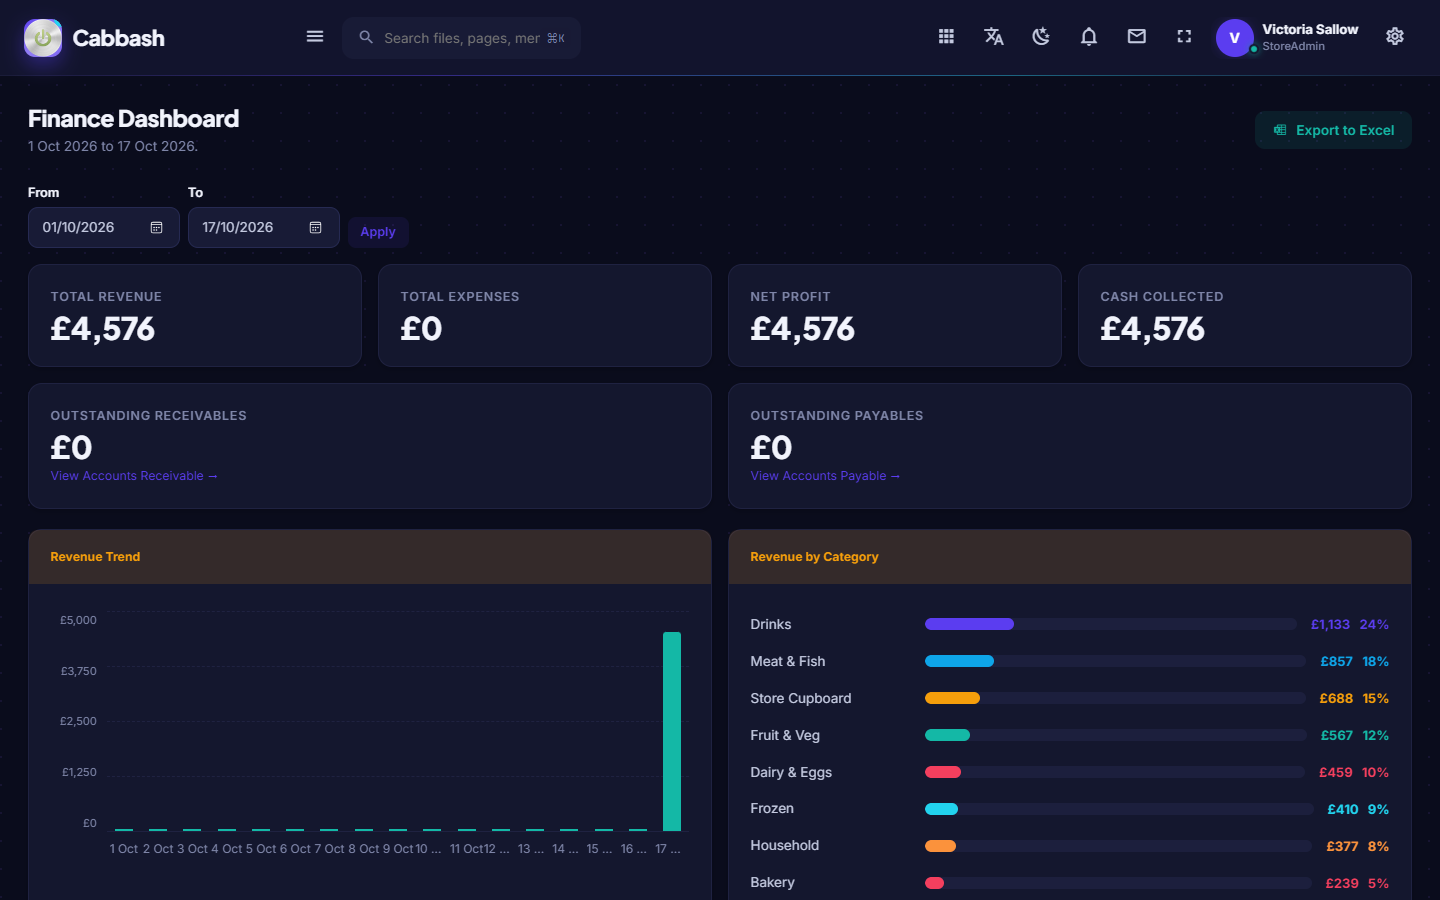Click the Dairy & Eggs red bar
1440x900 pixels.
coord(943,772)
